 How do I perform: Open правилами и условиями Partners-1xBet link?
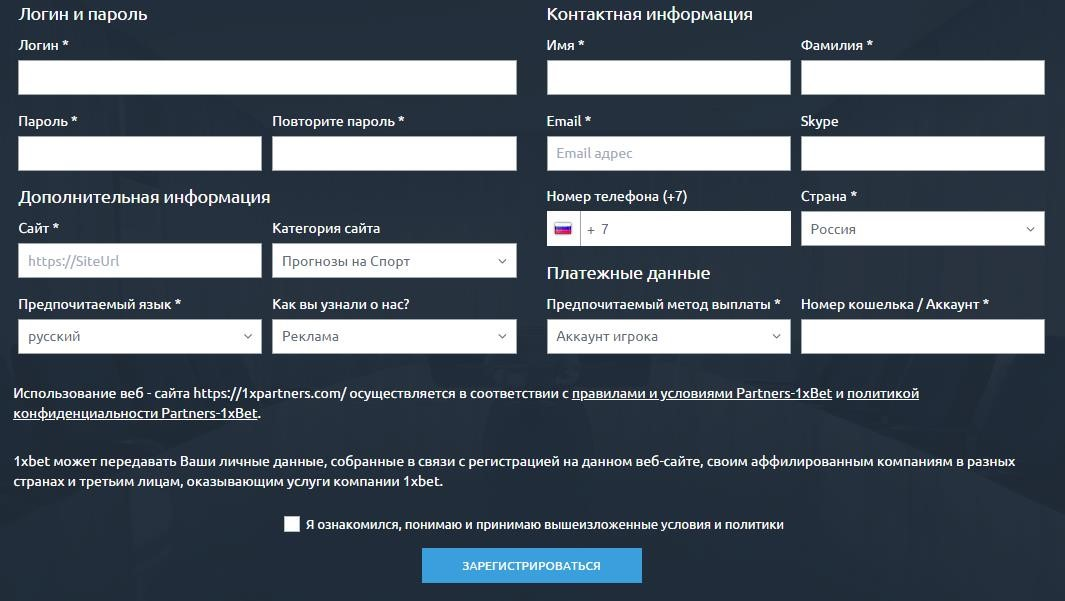pos(702,393)
